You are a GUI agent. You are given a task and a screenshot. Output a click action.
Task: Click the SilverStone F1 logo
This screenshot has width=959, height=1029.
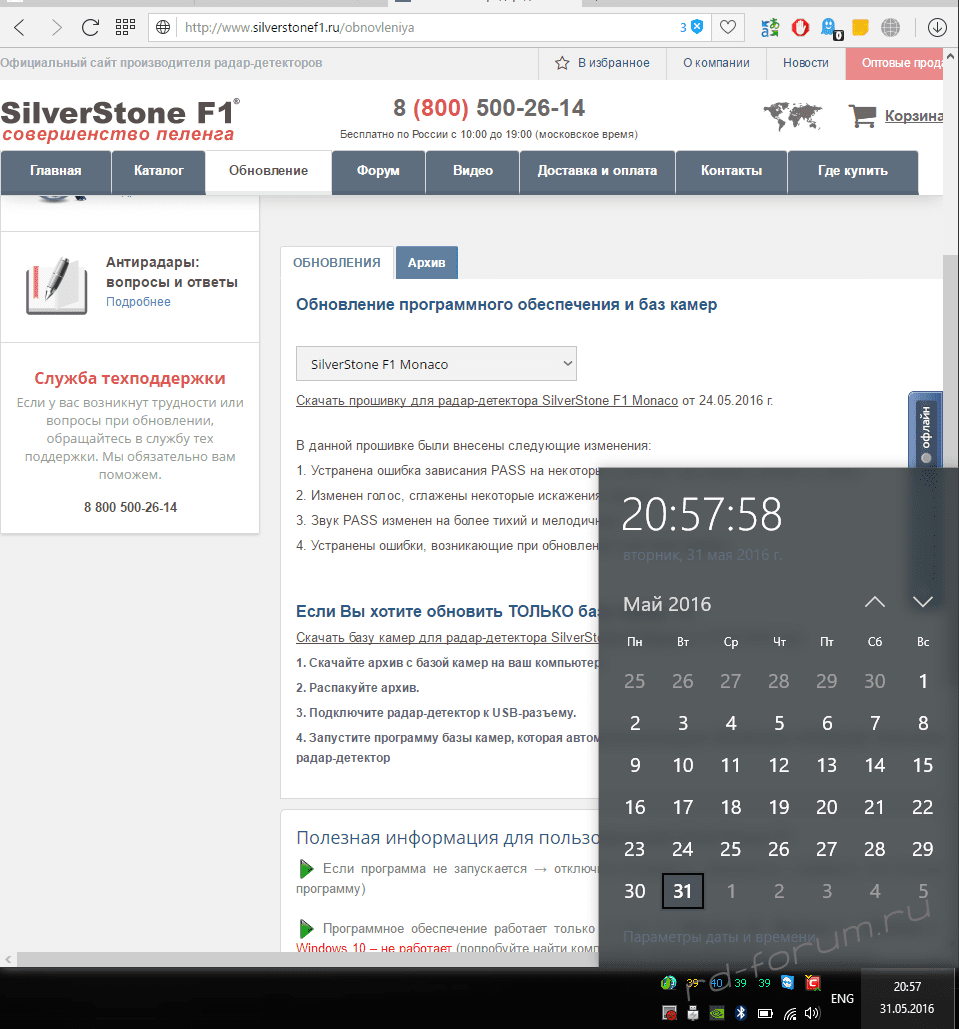(x=121, y=121)
